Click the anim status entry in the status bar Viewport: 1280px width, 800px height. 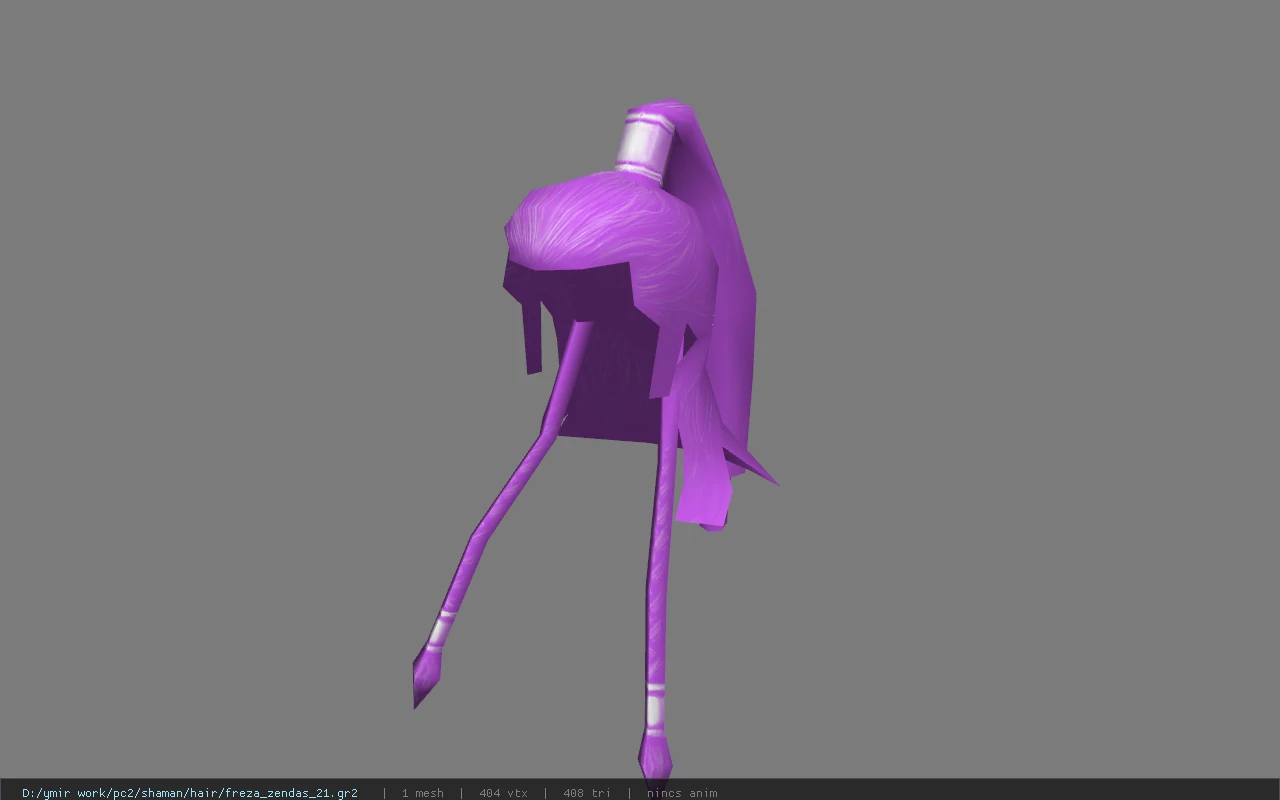tap(682, 793)
